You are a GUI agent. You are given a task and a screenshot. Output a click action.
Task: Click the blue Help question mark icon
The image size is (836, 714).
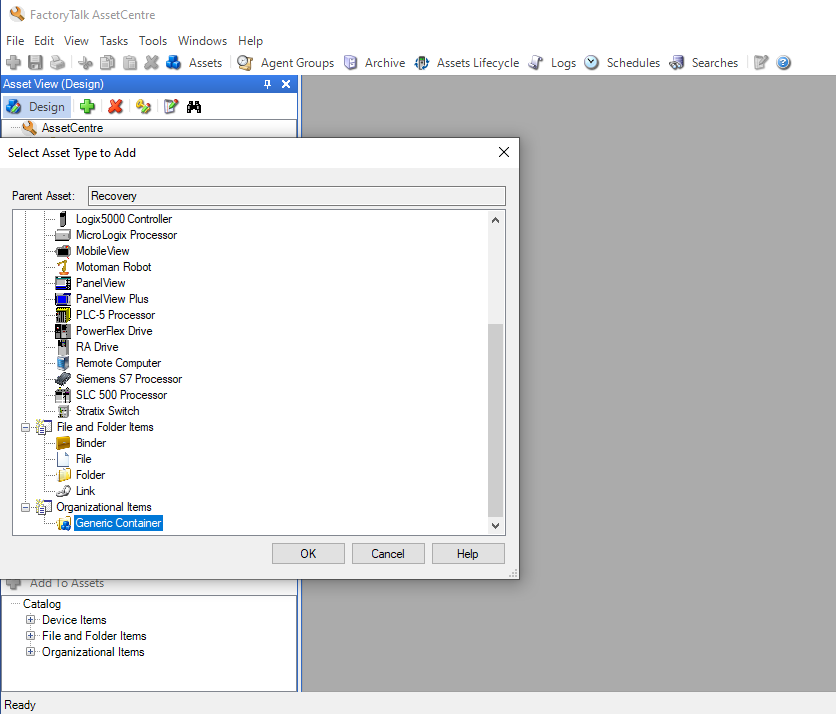(x=783, y=63)
